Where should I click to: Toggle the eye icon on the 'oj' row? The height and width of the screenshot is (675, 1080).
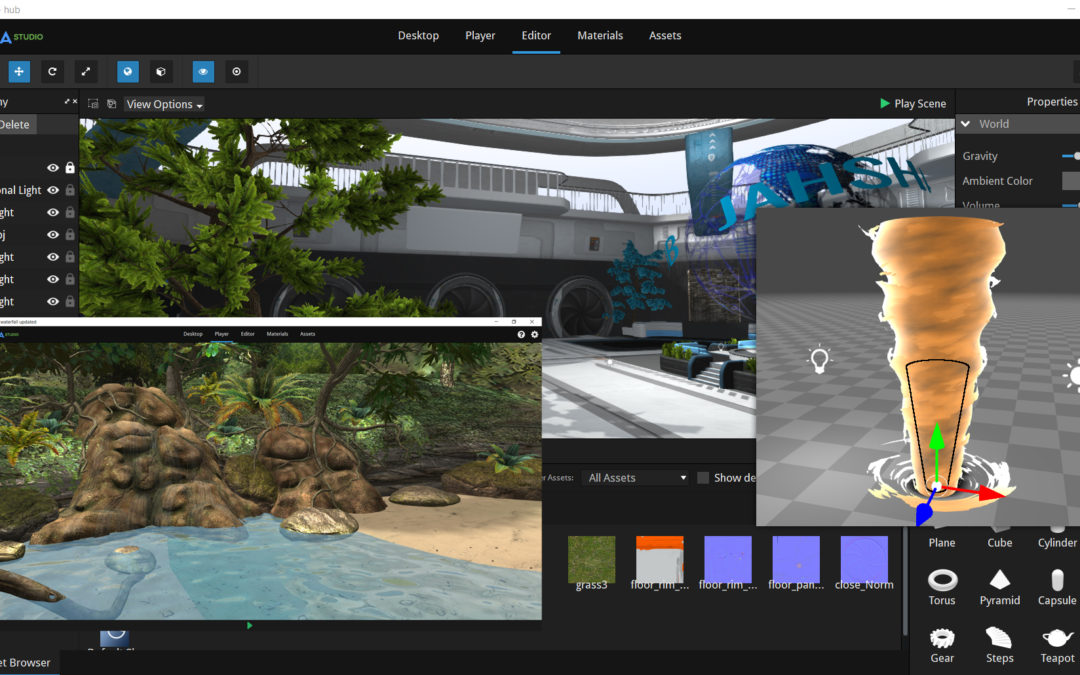click(53, 235)
